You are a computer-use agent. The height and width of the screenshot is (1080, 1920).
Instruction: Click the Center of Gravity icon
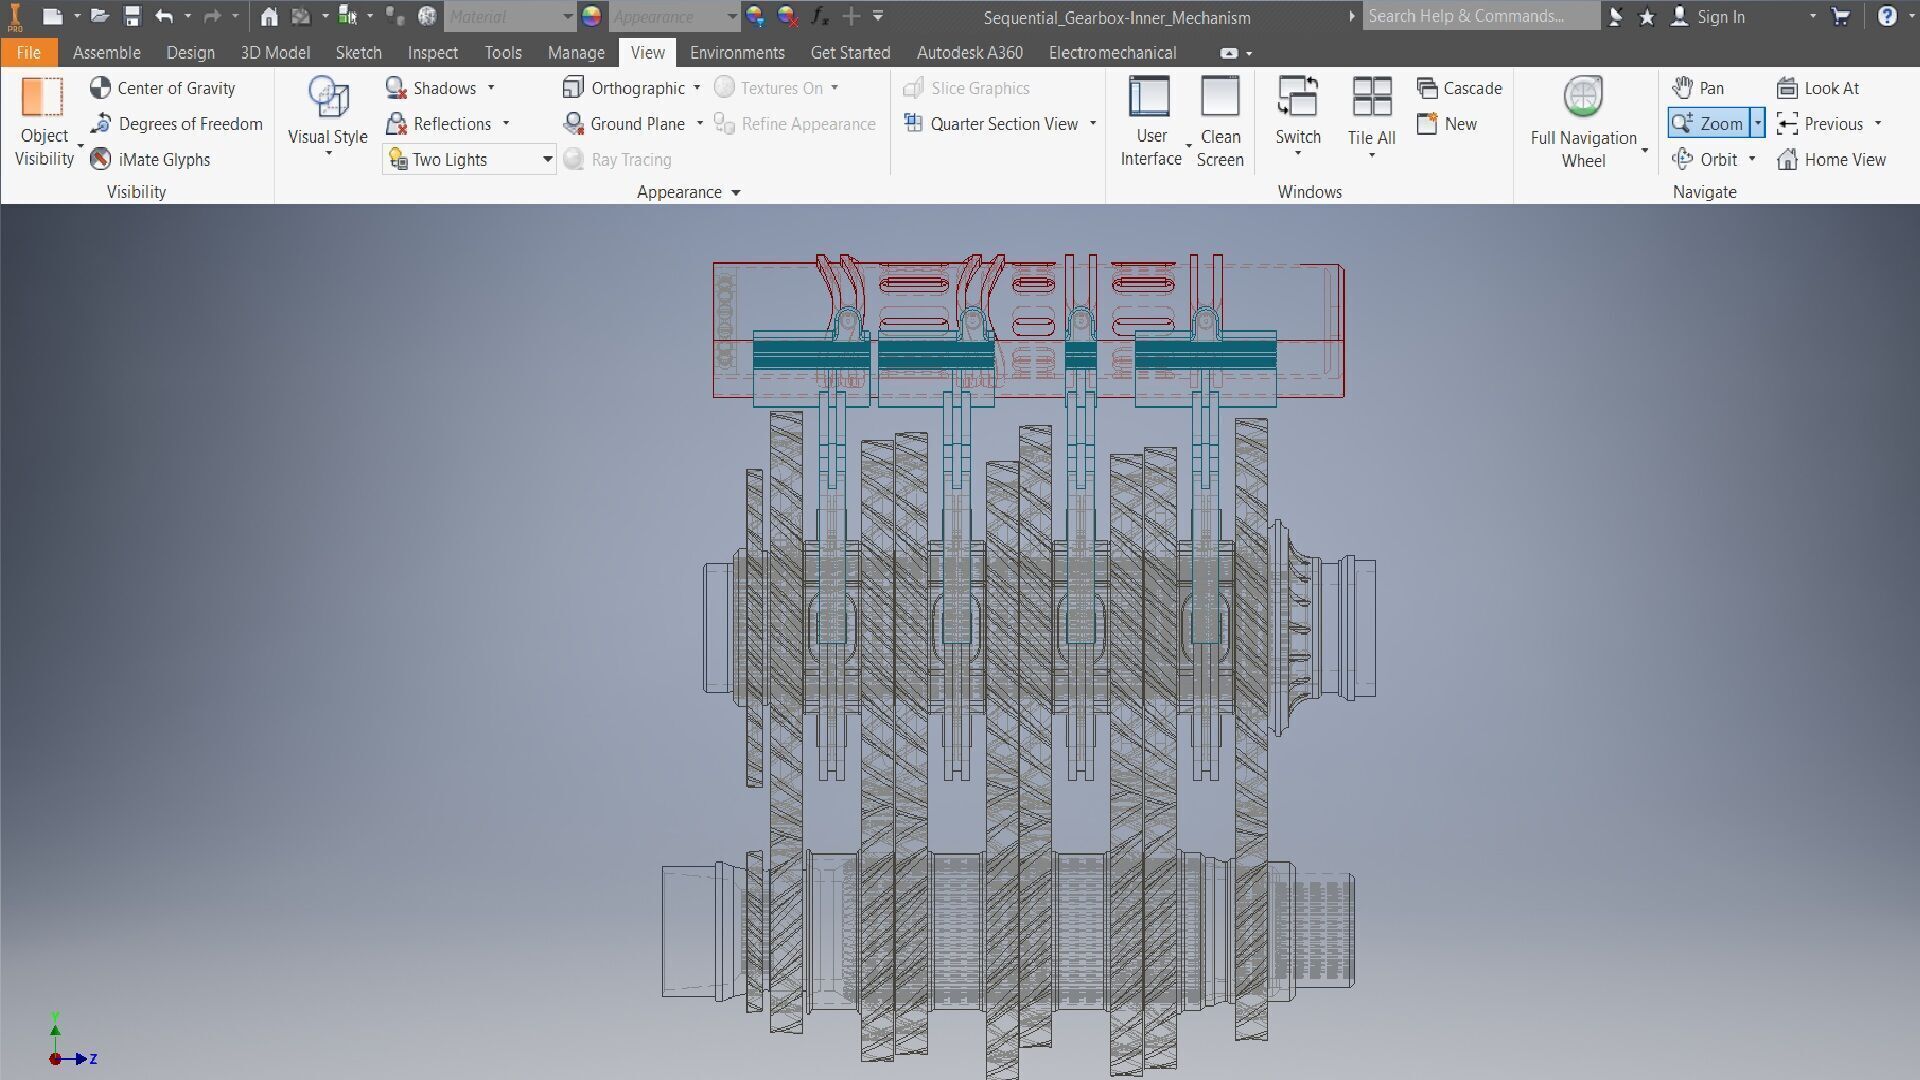(x=100, y=88)
